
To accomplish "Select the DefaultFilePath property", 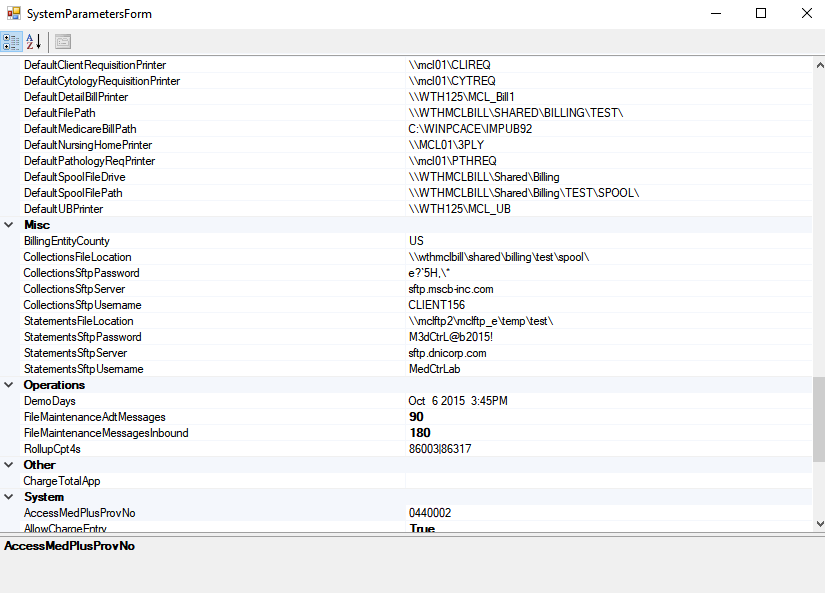I will [x=60, y=113].
